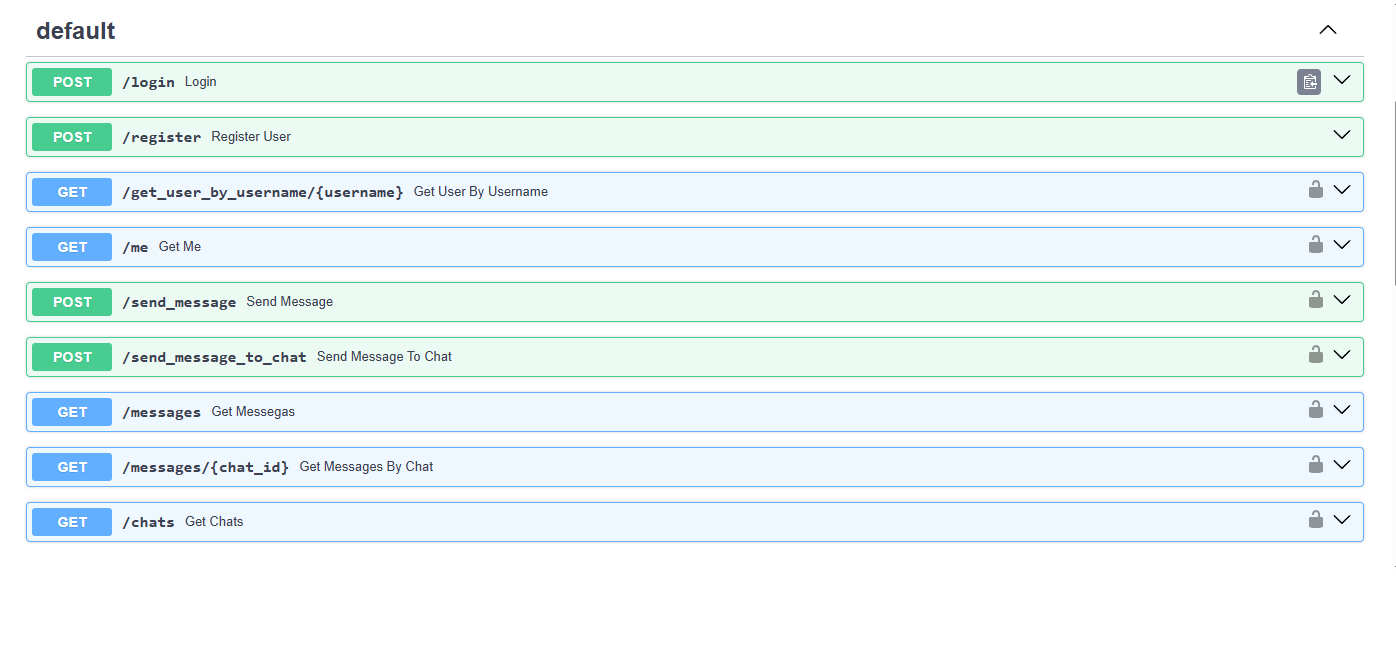Expand the /chats endpoint chevron

click(1342, 520)
